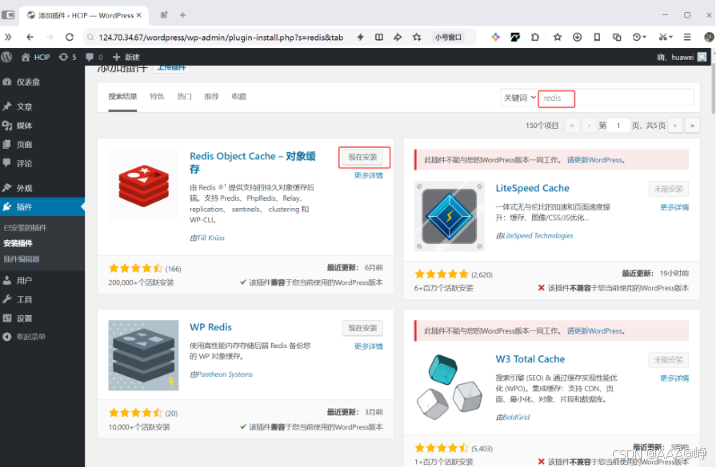716x467 pixels.
Task: Click the LiteSpeed Cache logo thumbnail
Action: coord(449,216)
